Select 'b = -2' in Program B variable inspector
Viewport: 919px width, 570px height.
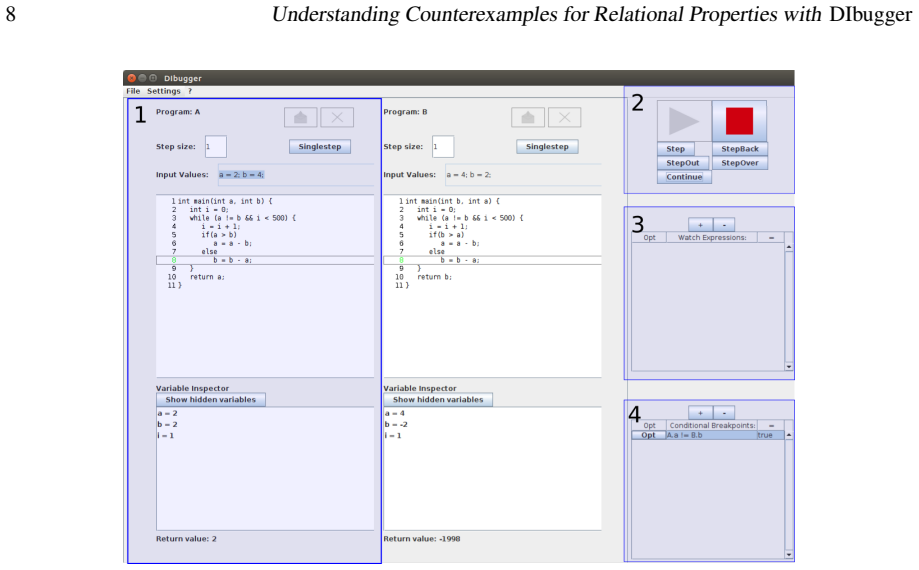[x=396, y=424]
